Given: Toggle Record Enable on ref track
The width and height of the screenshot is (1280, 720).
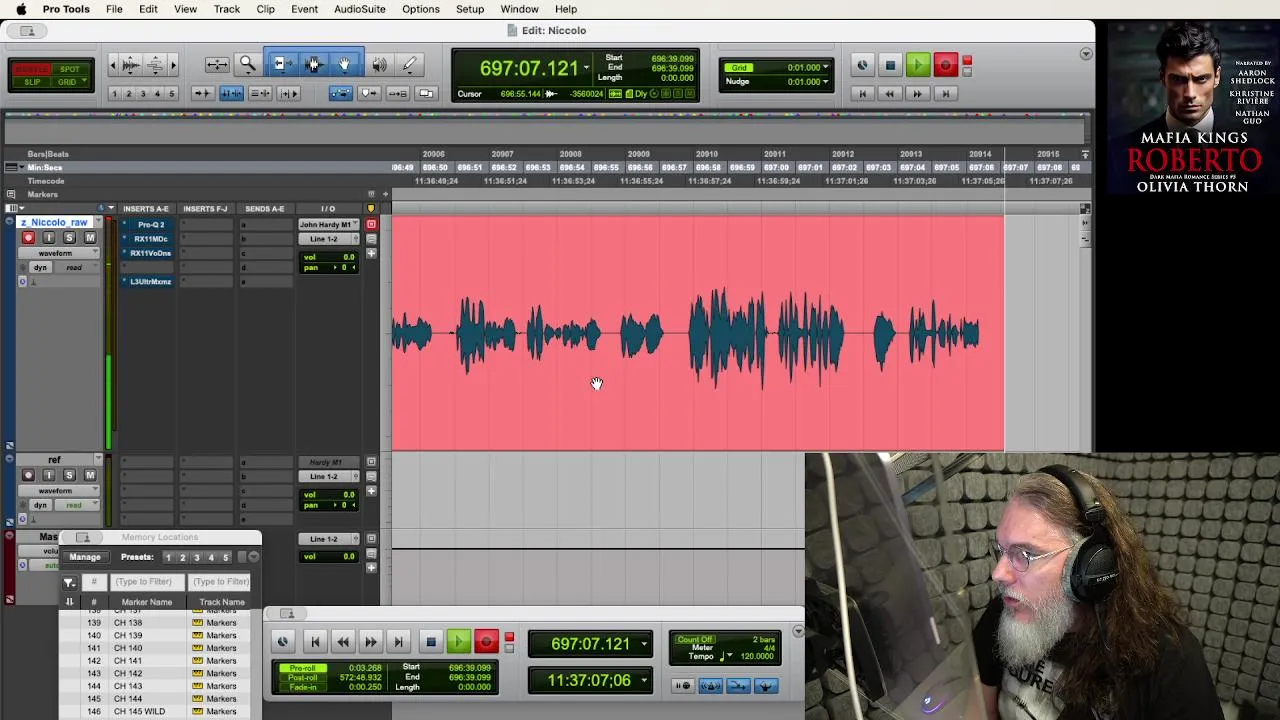Looking at the screenshot, I should pos(28,475).
